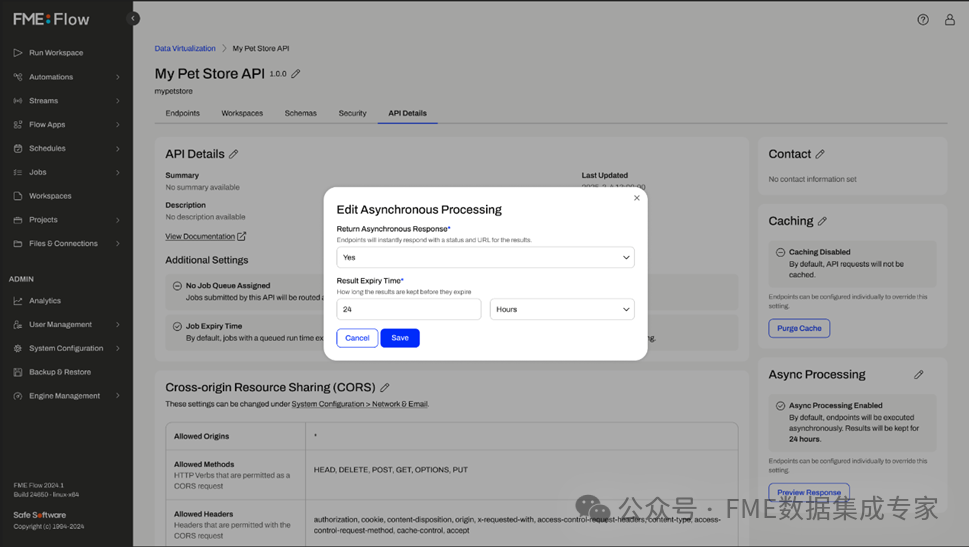
Task: Open the user account profile icon
Action: [x=950, y=20]
